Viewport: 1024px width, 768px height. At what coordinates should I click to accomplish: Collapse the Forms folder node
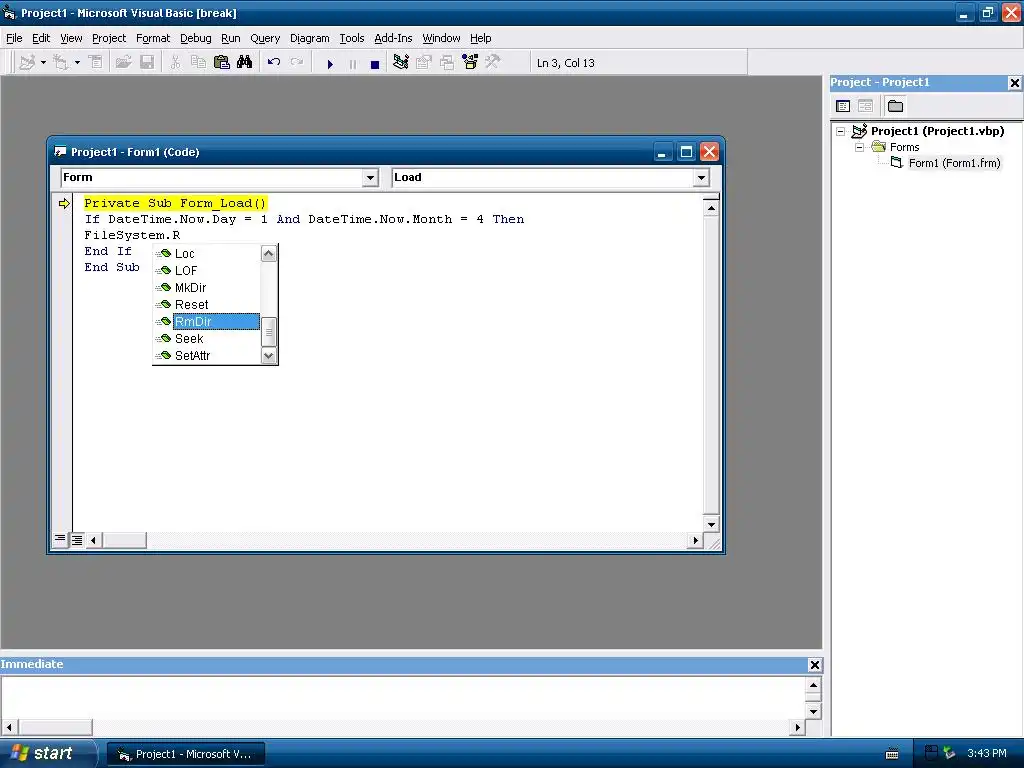pyautogui.click(x=859, y=147)
